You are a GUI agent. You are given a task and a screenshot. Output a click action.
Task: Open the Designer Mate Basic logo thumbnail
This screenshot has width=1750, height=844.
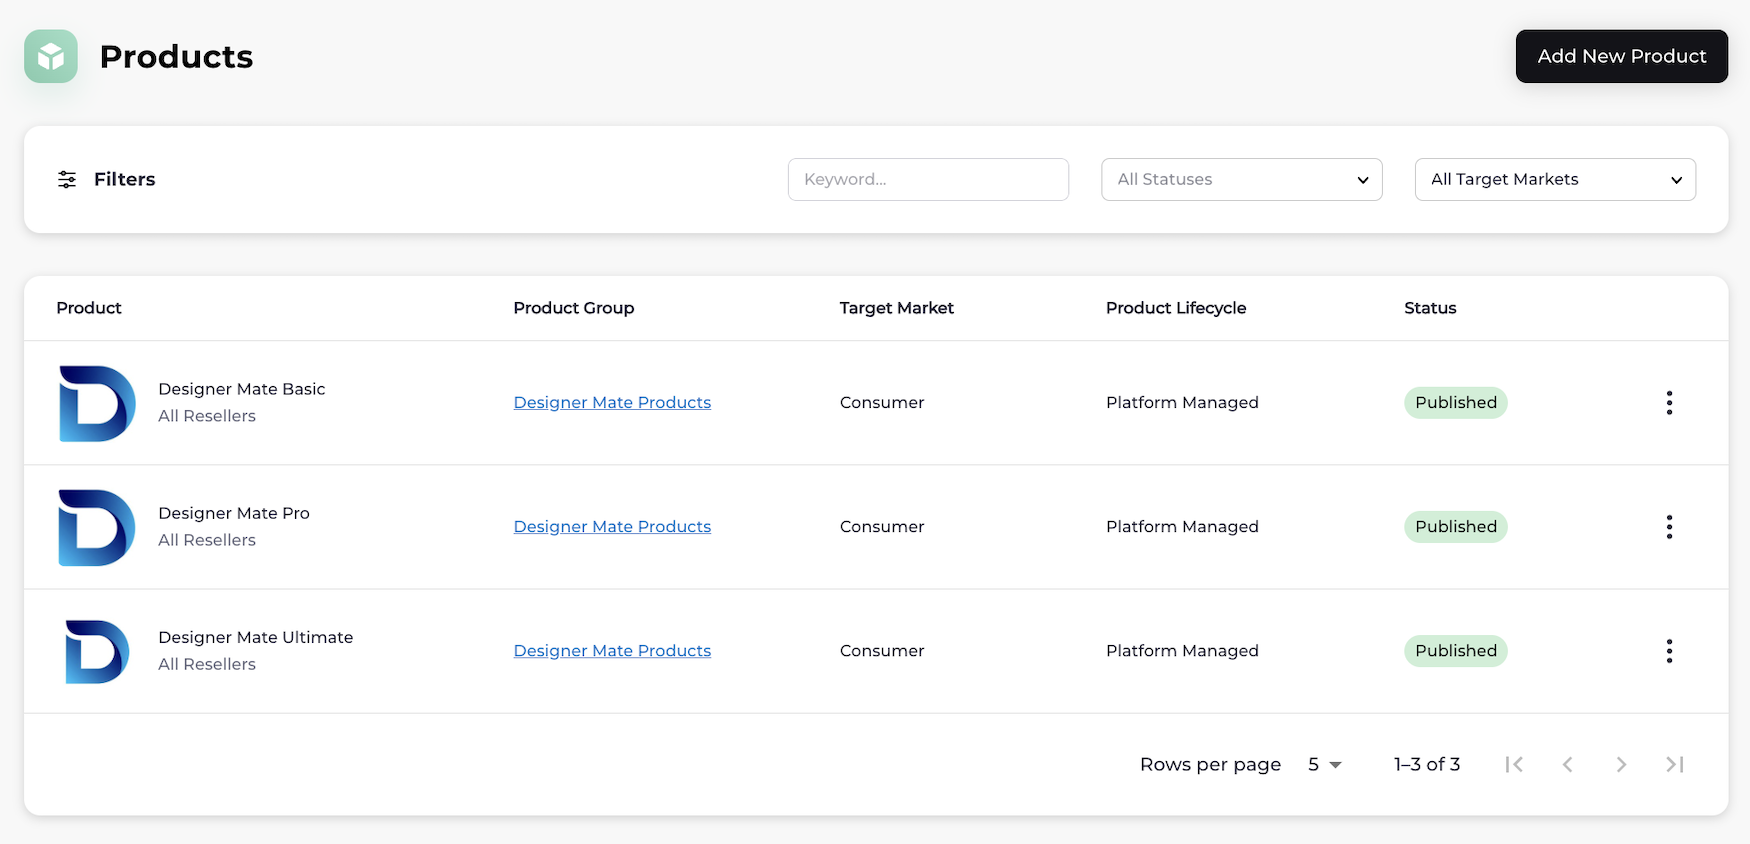[x=97, y=403]
